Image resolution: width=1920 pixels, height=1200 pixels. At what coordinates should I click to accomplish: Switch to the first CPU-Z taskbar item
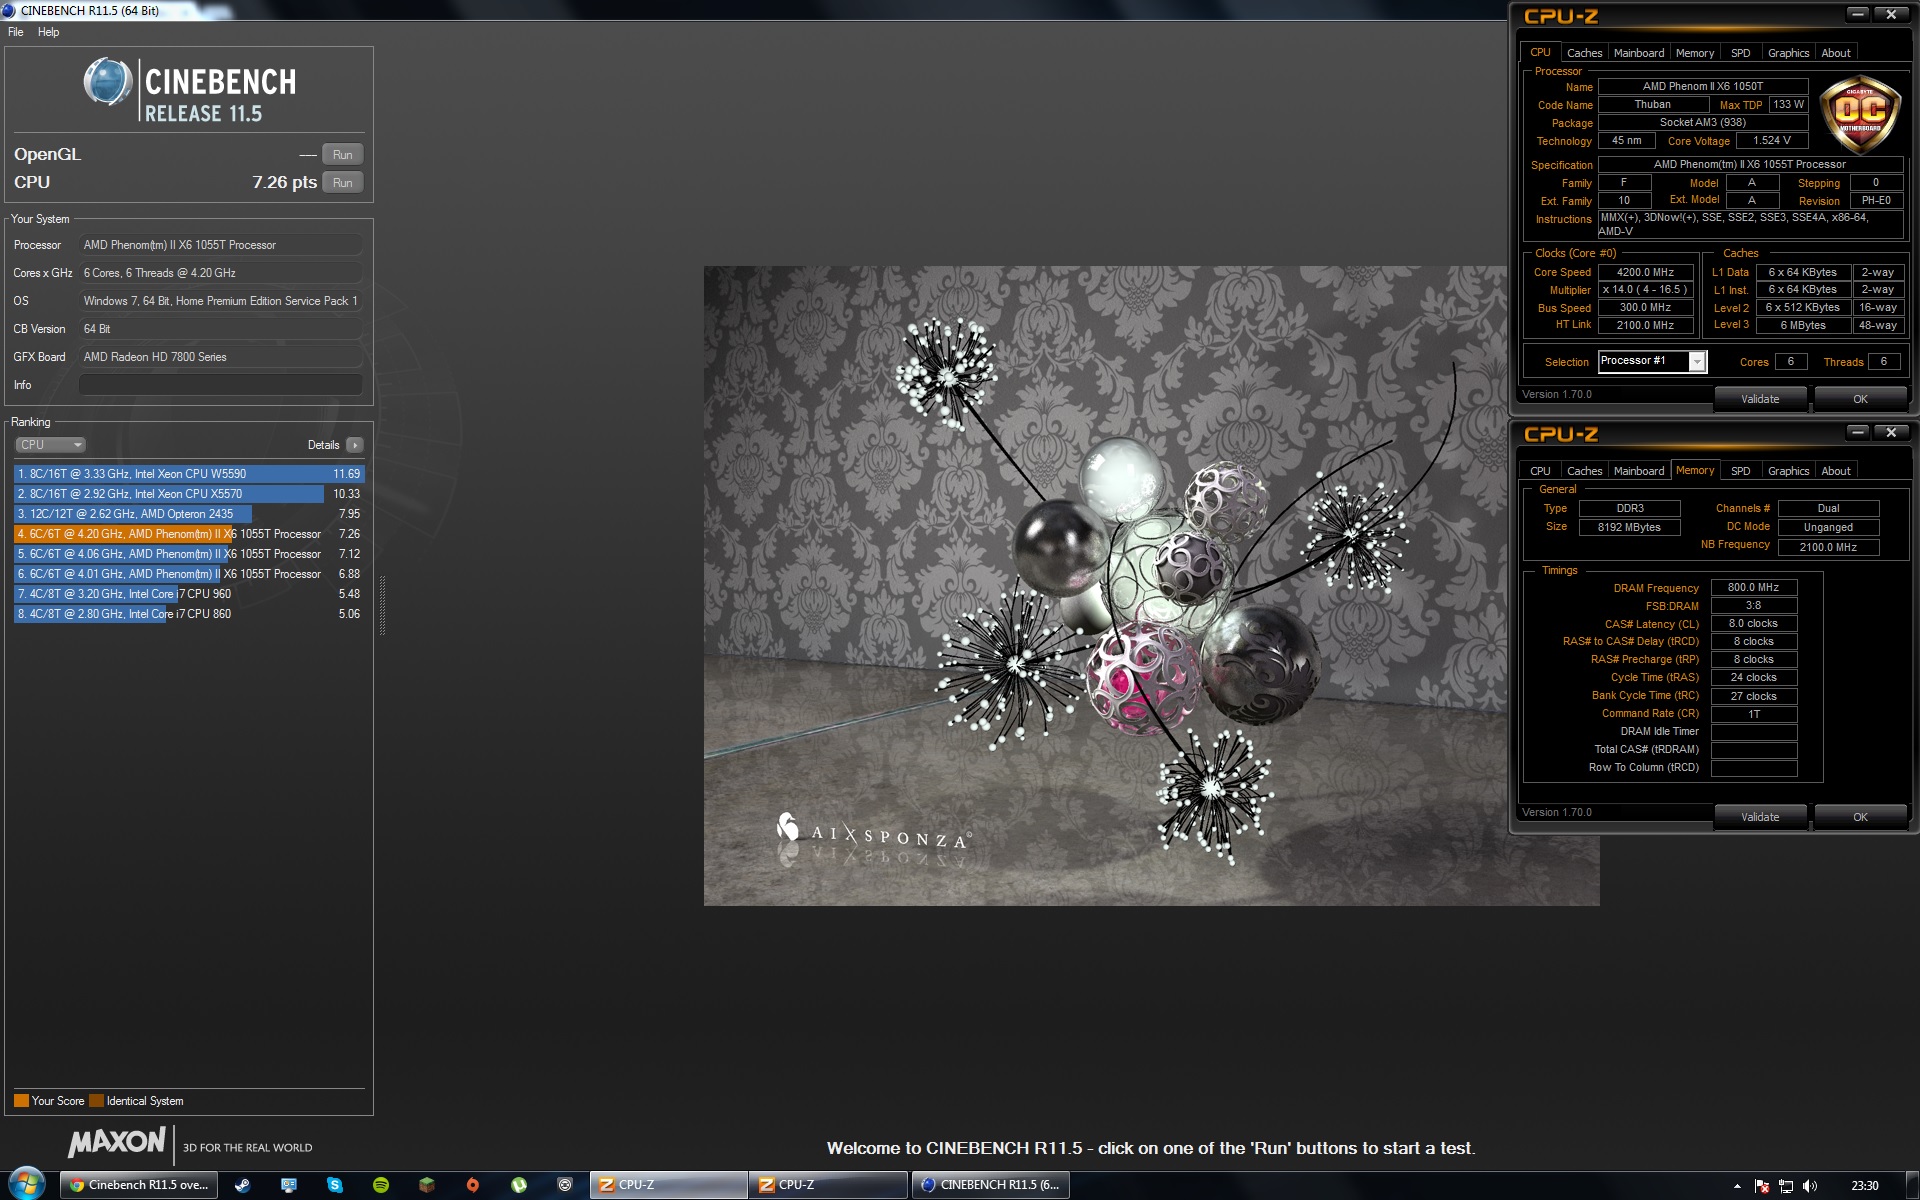click(668, 1185)
